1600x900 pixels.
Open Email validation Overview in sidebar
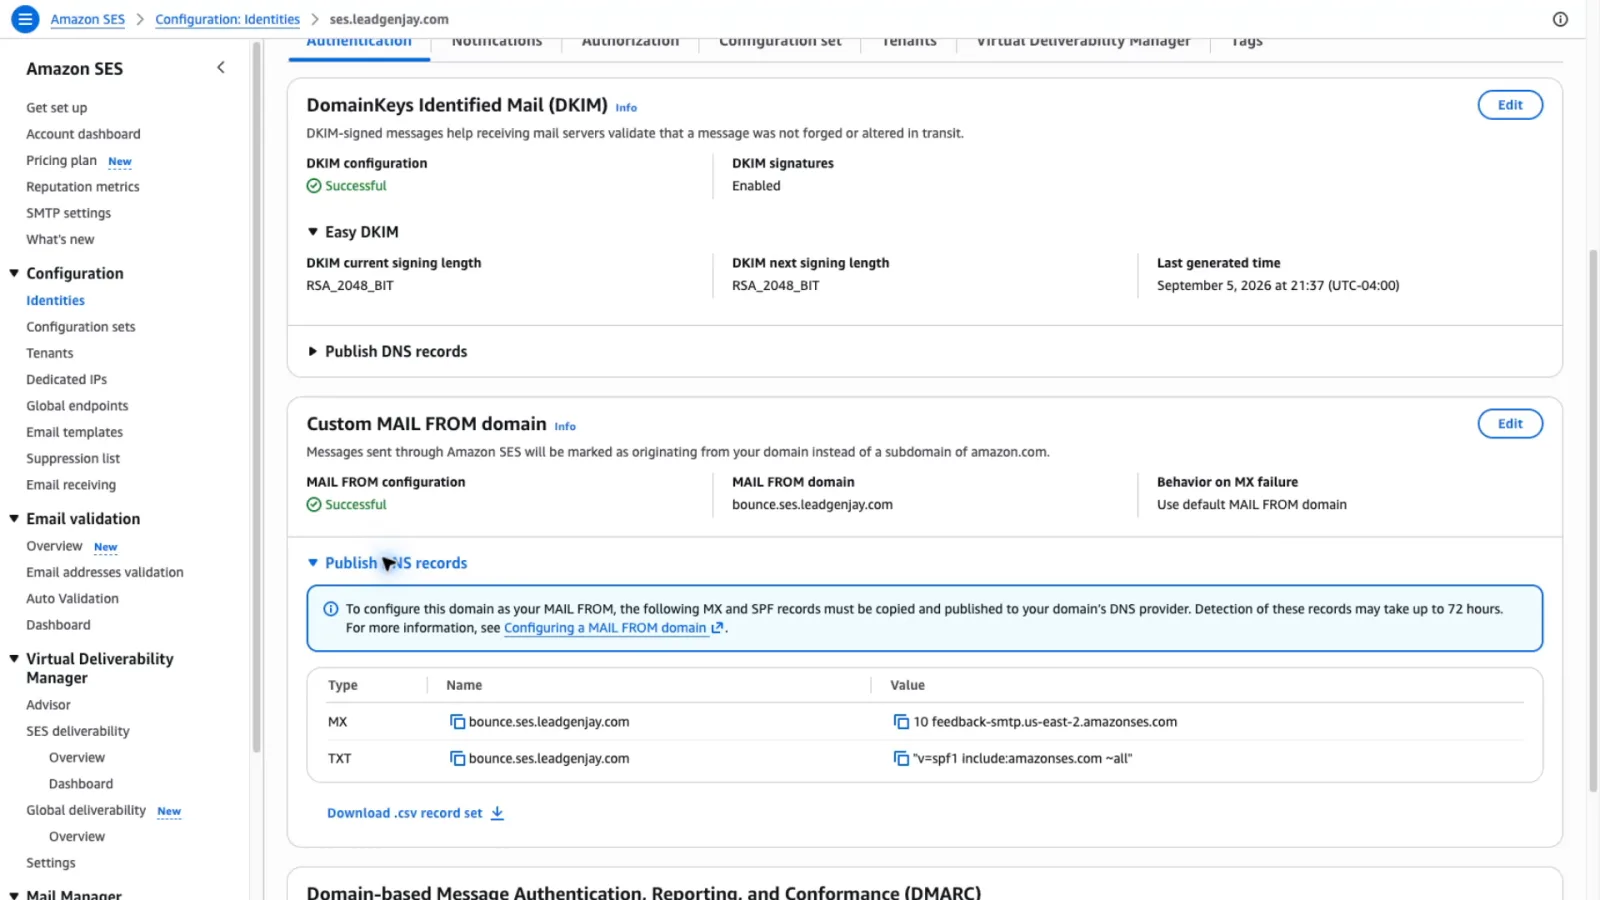click(54, 546)
